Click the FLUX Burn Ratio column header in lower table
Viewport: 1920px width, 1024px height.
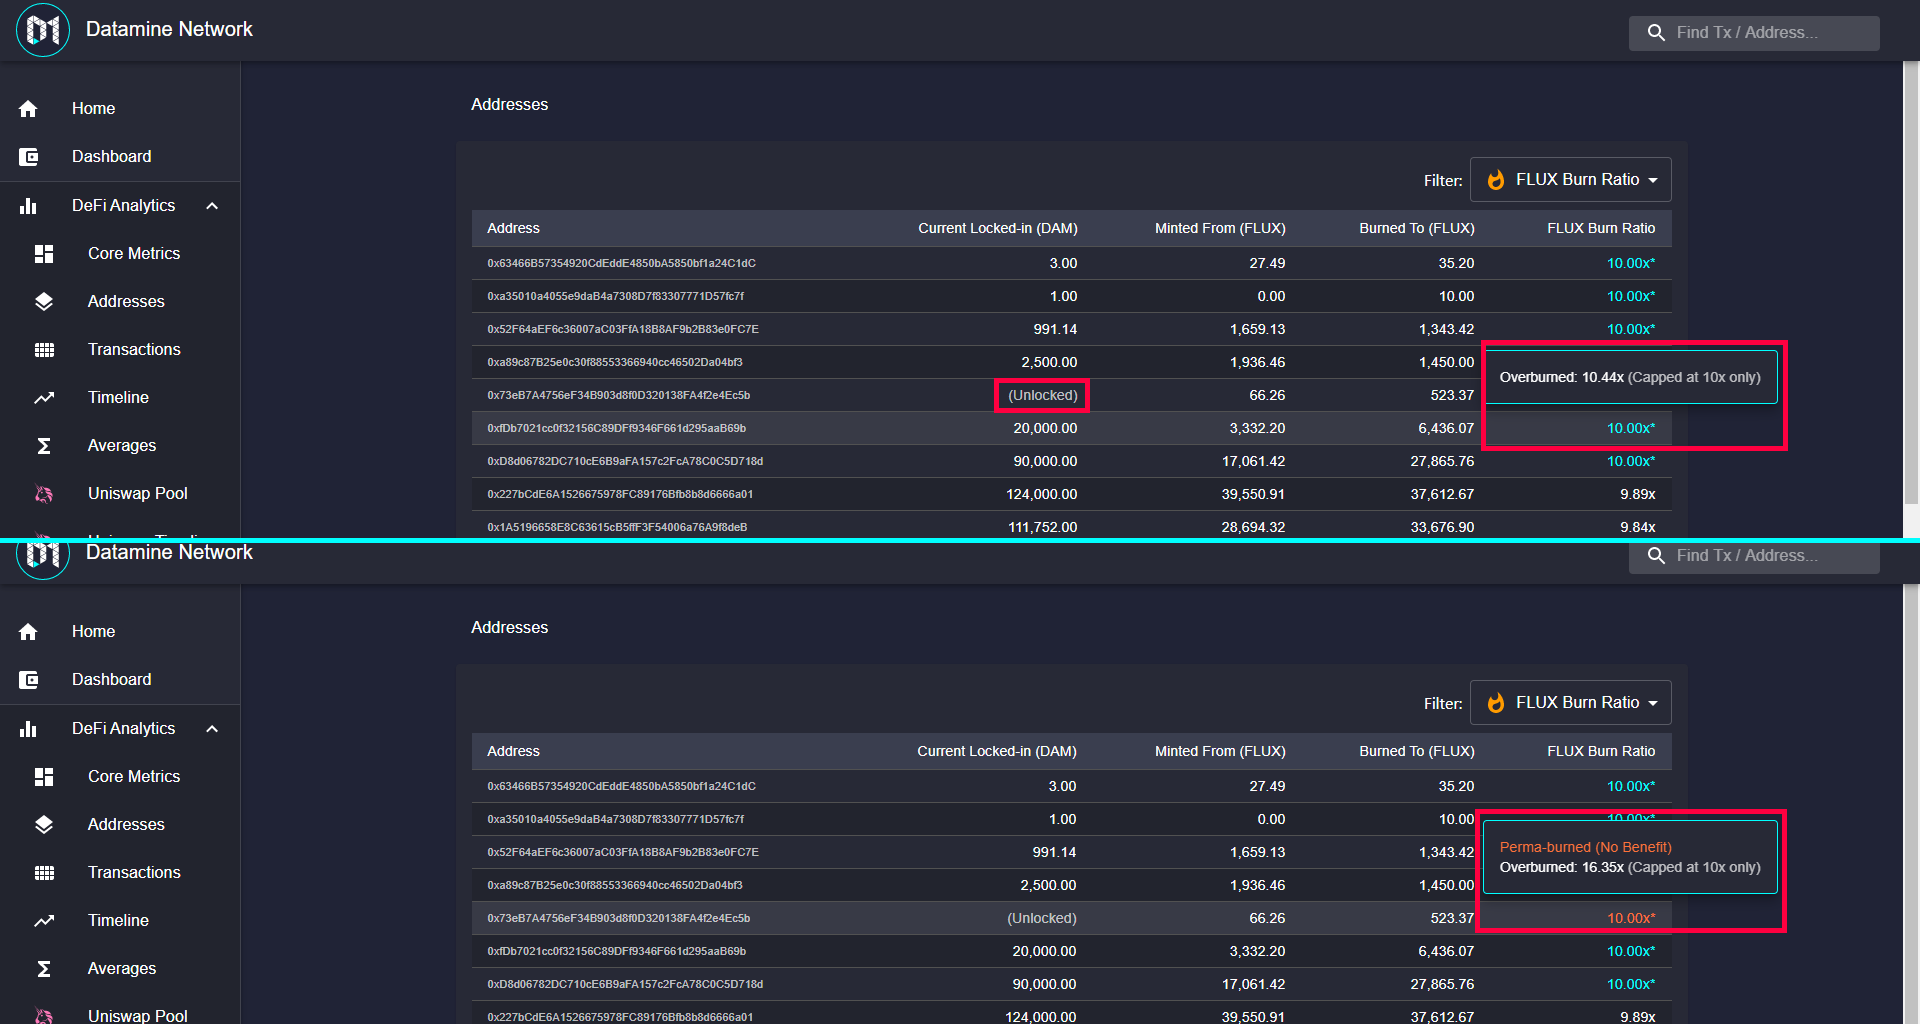click(1601, 752)
